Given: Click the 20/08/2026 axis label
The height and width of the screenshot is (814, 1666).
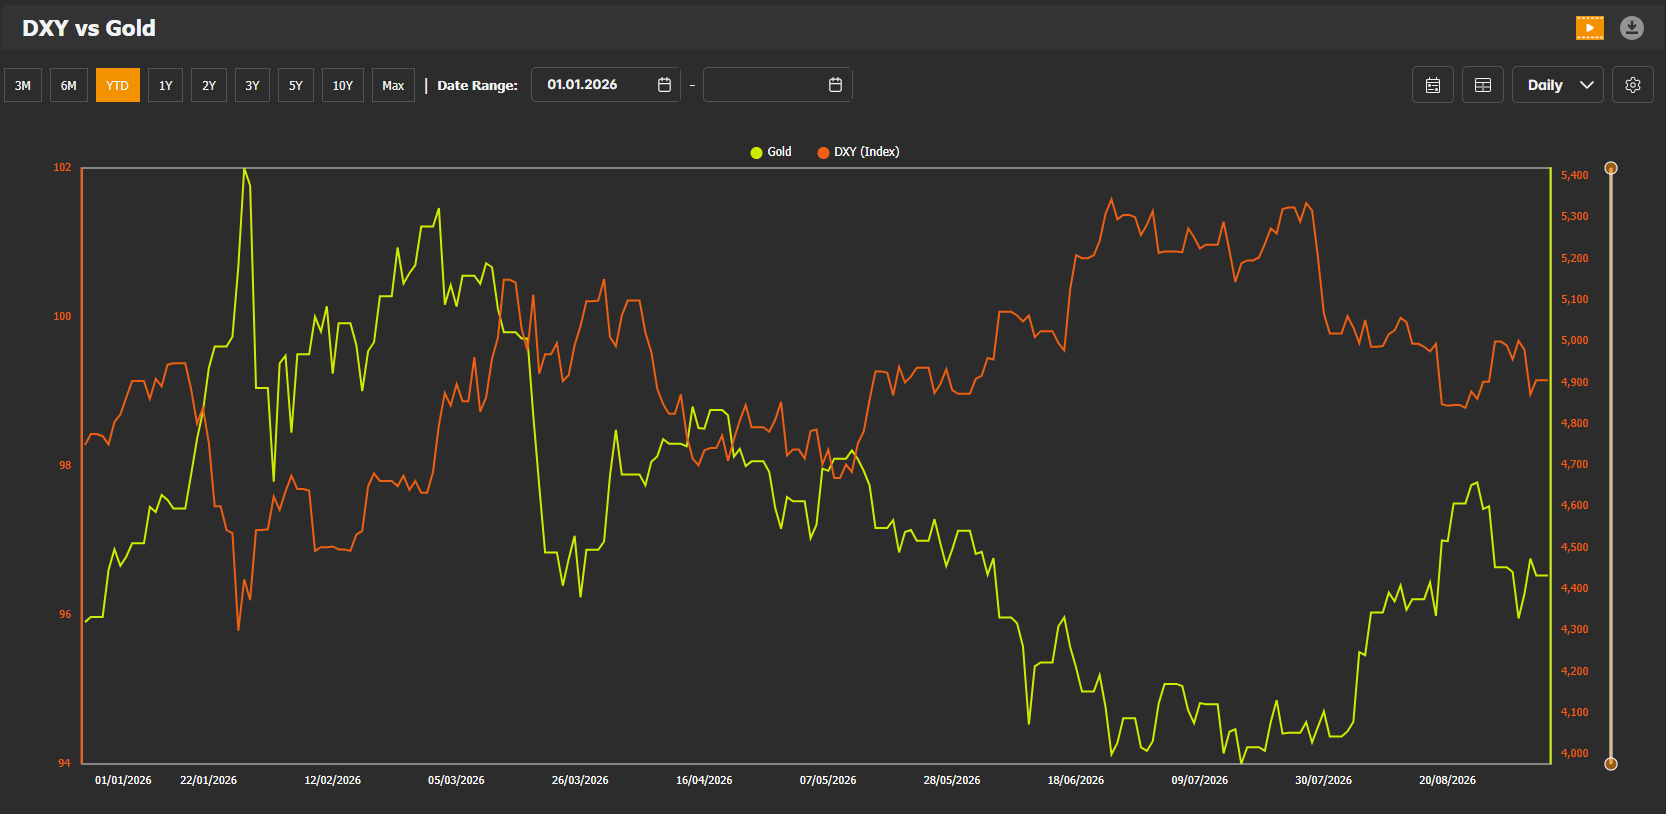Looking at the screenshot, I should (x=1447, y=780).
